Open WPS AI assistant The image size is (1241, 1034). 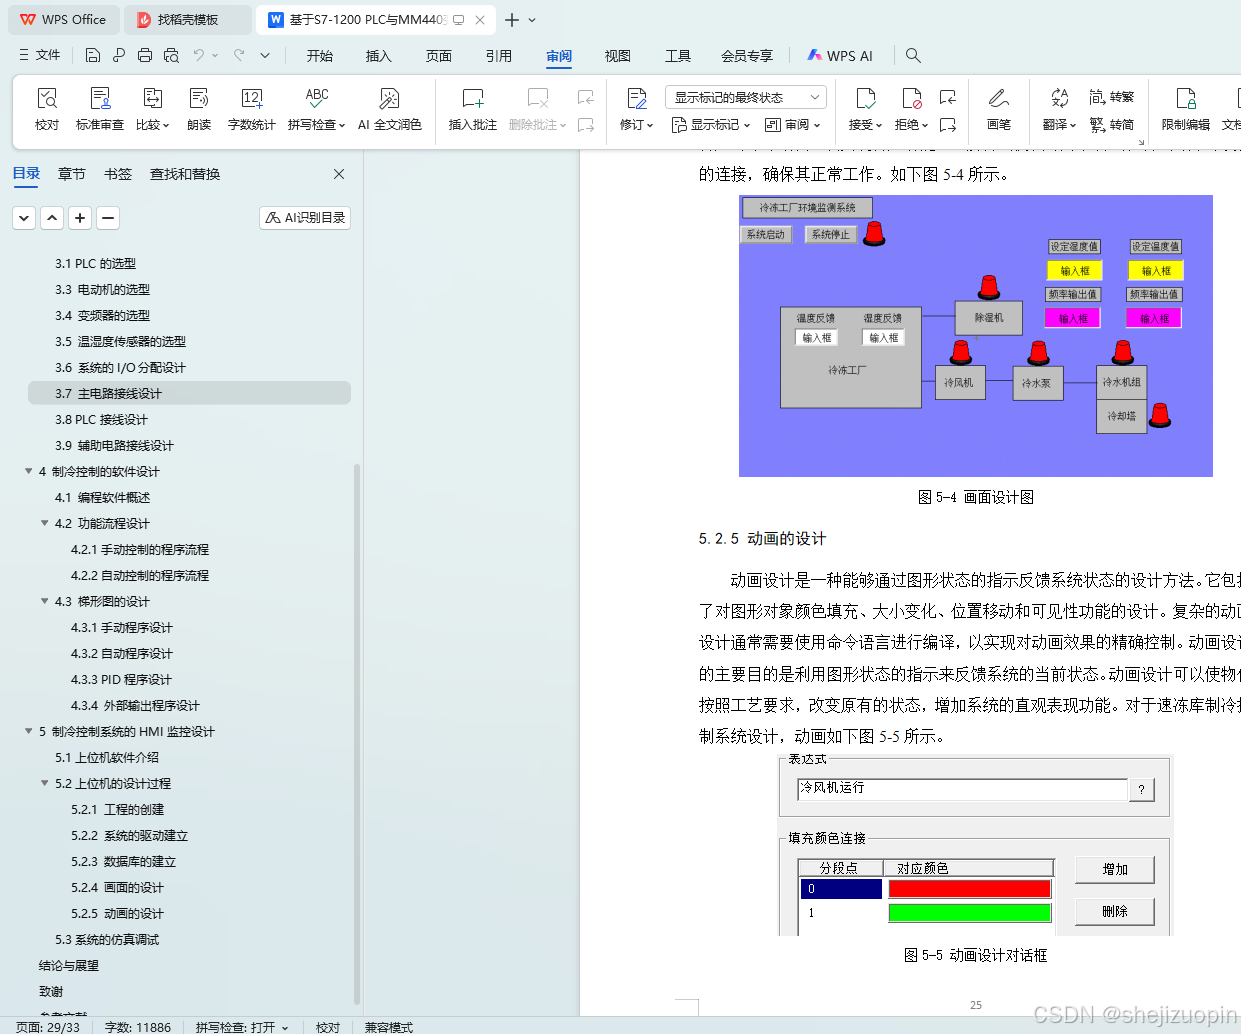[840, 56]
